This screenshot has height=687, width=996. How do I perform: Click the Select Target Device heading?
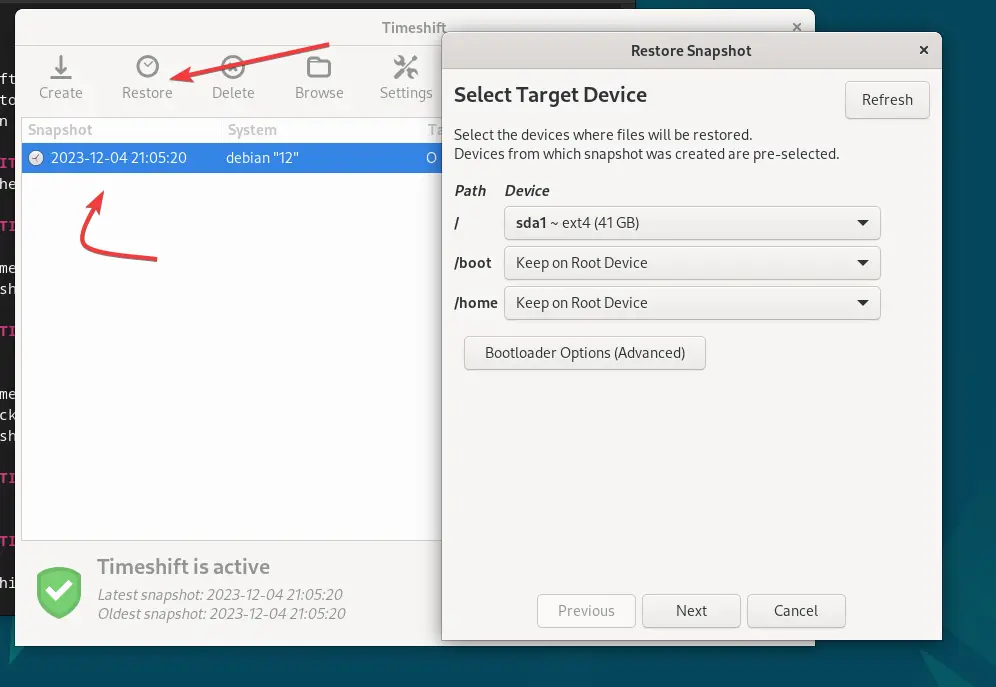tap(550, 95)
